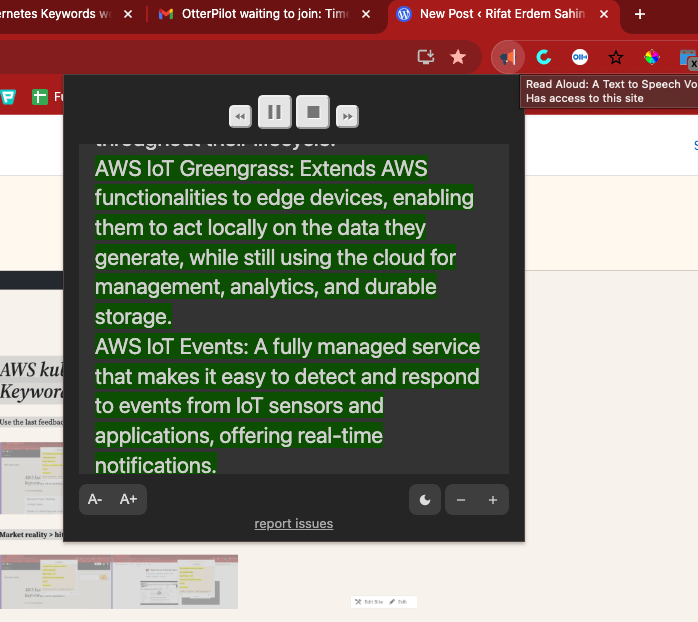Increase text size with A+ button
This screenshot has height=622, width=698.
tap(129, 500)
